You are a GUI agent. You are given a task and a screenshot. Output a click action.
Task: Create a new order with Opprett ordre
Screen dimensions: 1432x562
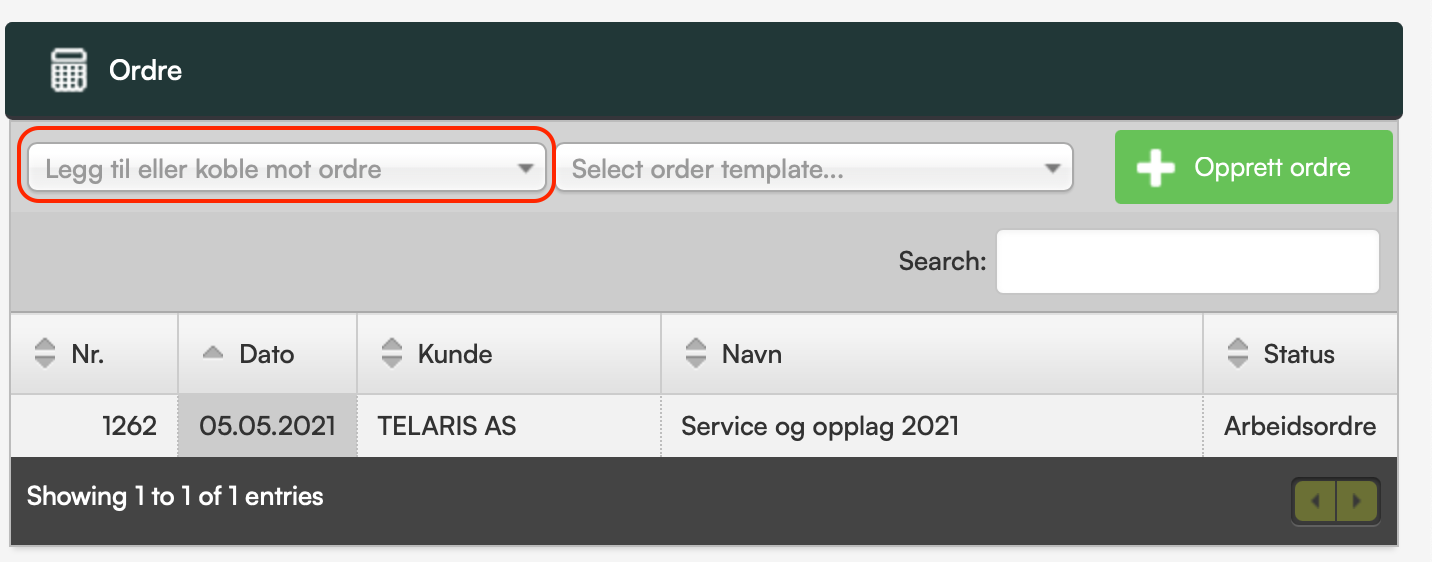coord(1254,167)
